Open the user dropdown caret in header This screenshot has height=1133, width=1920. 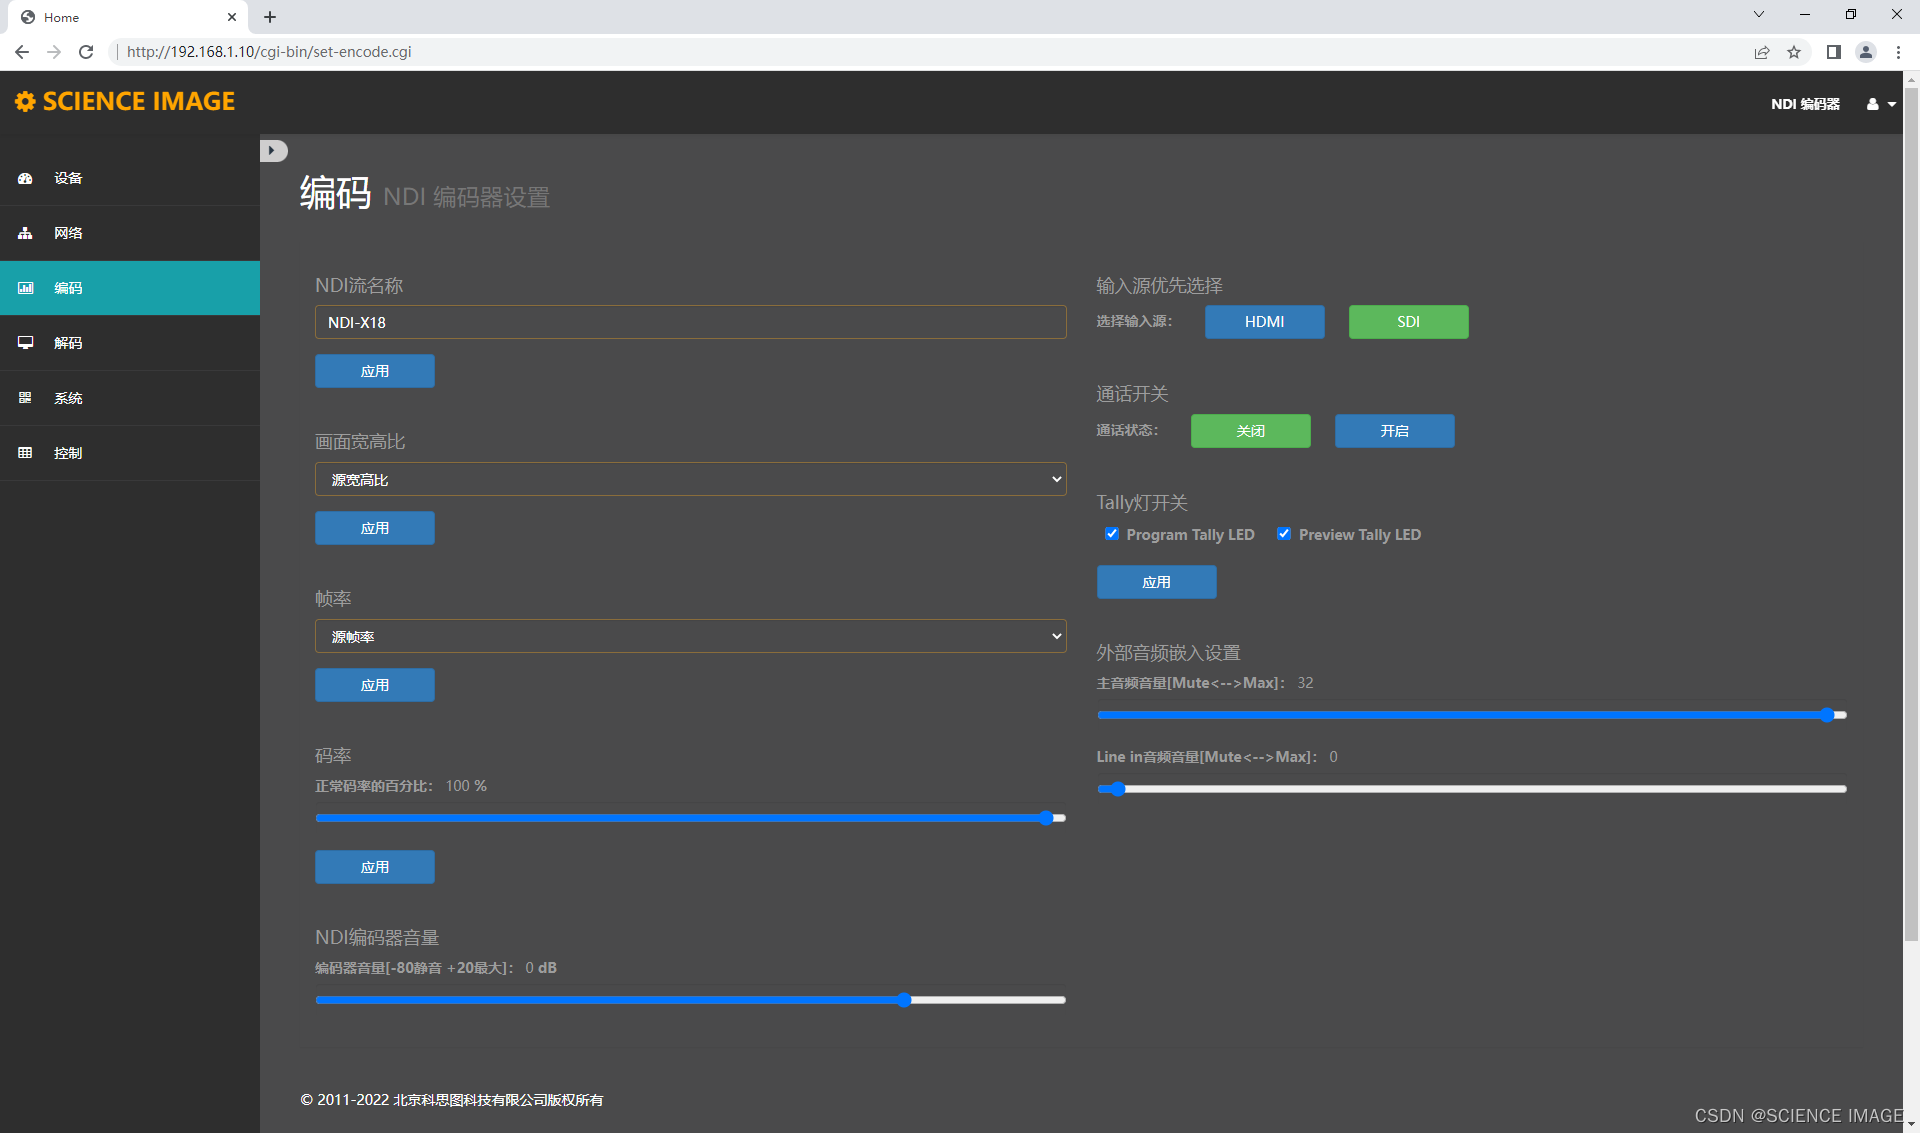coord(1892,104)
